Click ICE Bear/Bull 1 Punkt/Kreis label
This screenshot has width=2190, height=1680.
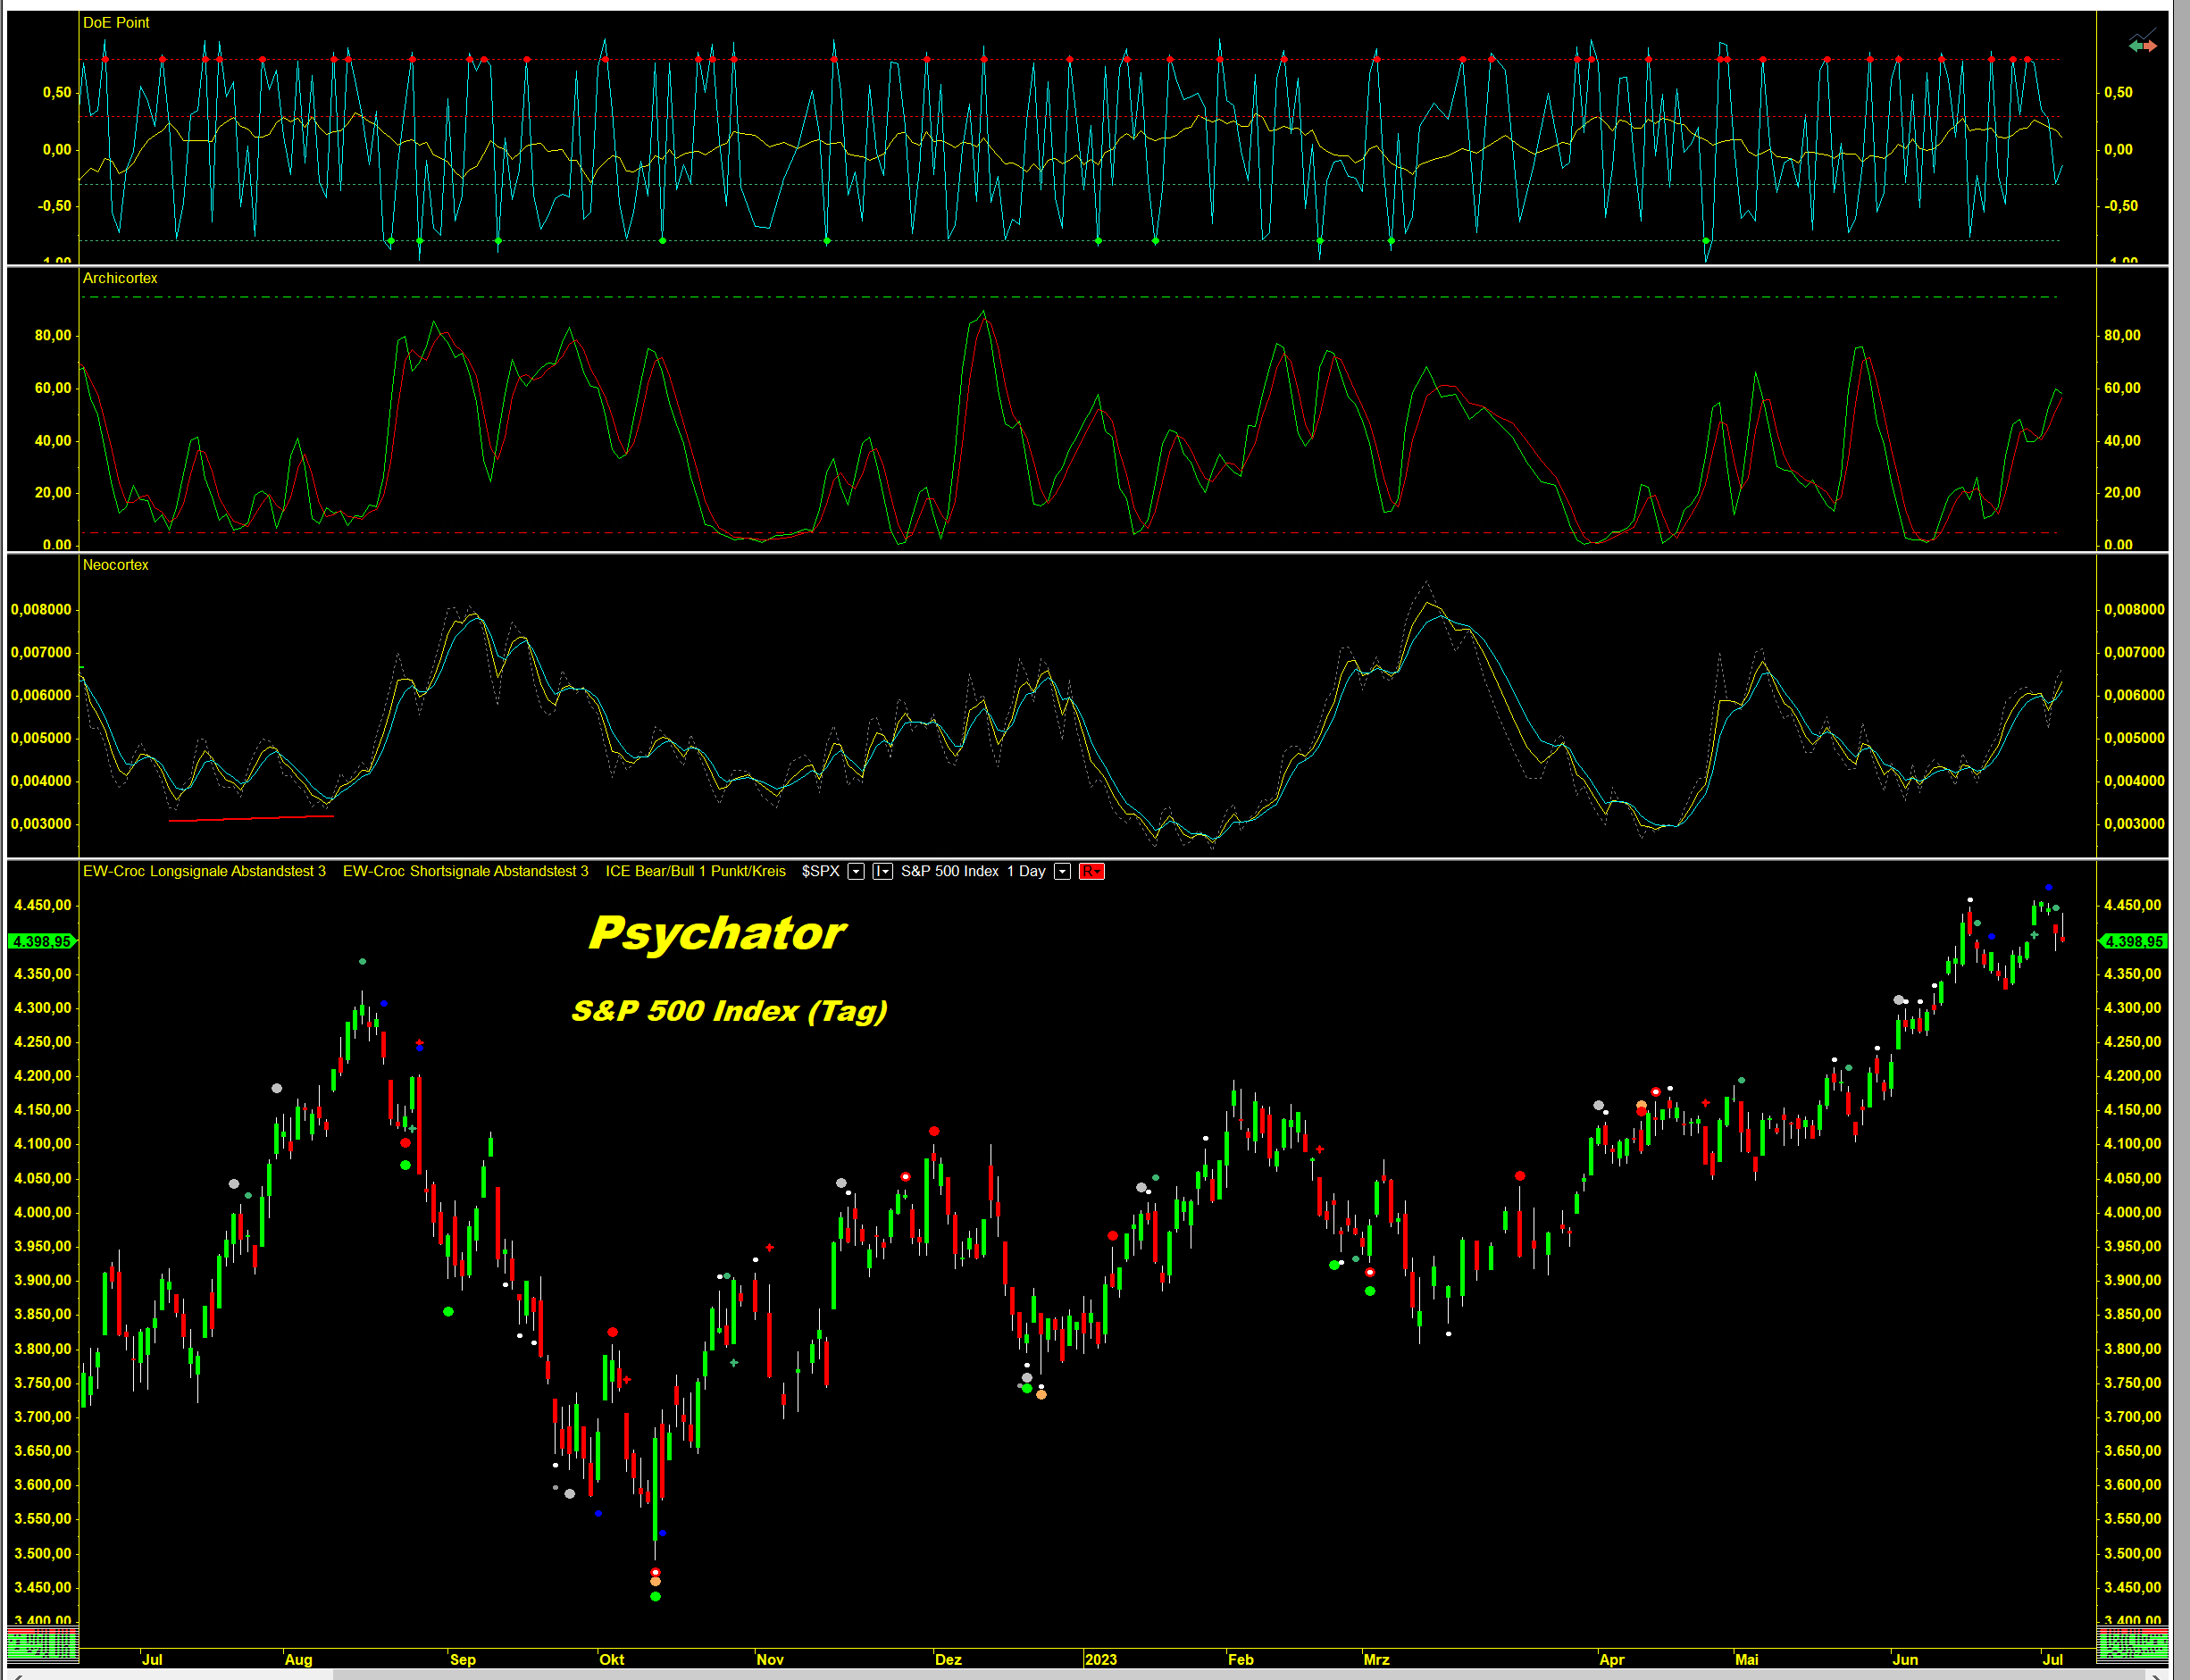pyautogui.click(x=695, y=871)
